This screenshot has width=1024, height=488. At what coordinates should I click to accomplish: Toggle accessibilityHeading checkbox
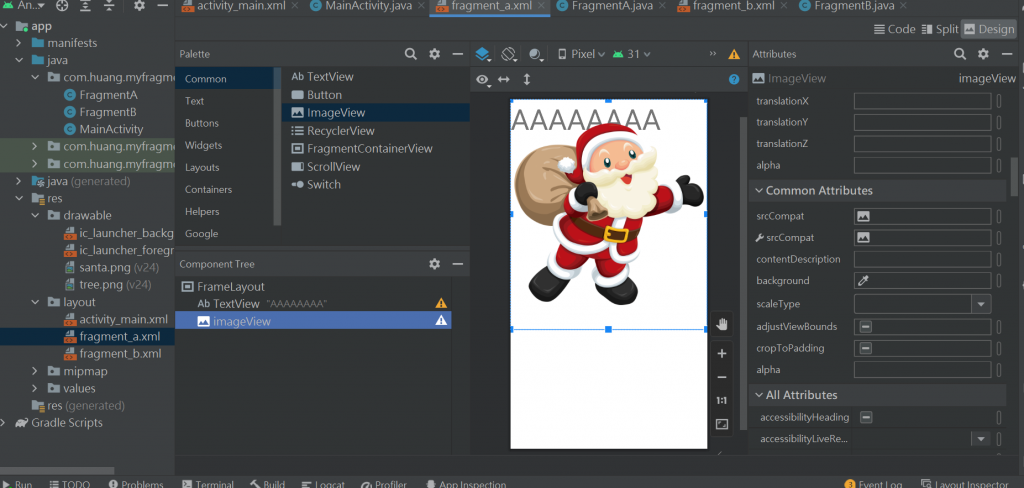click(865, 417)
